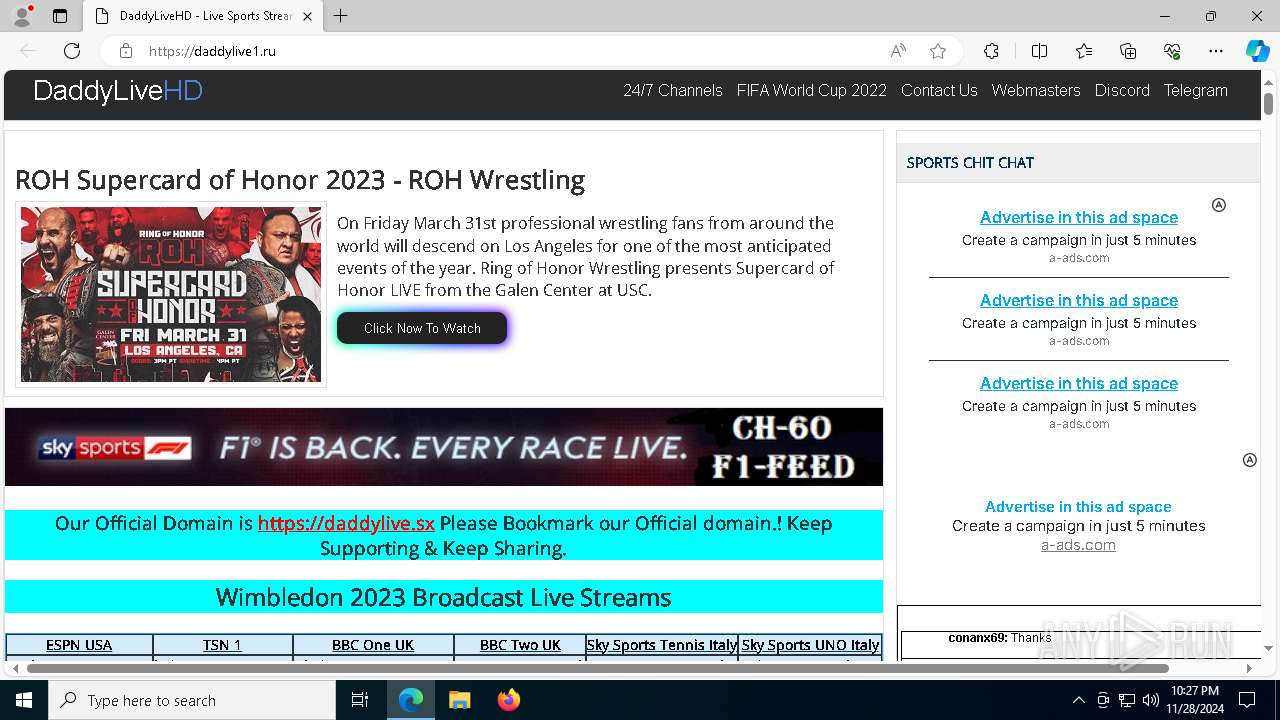
Task: Click the conanx69 chat message
Action: pyautogui.click(x=1000, y=638)
